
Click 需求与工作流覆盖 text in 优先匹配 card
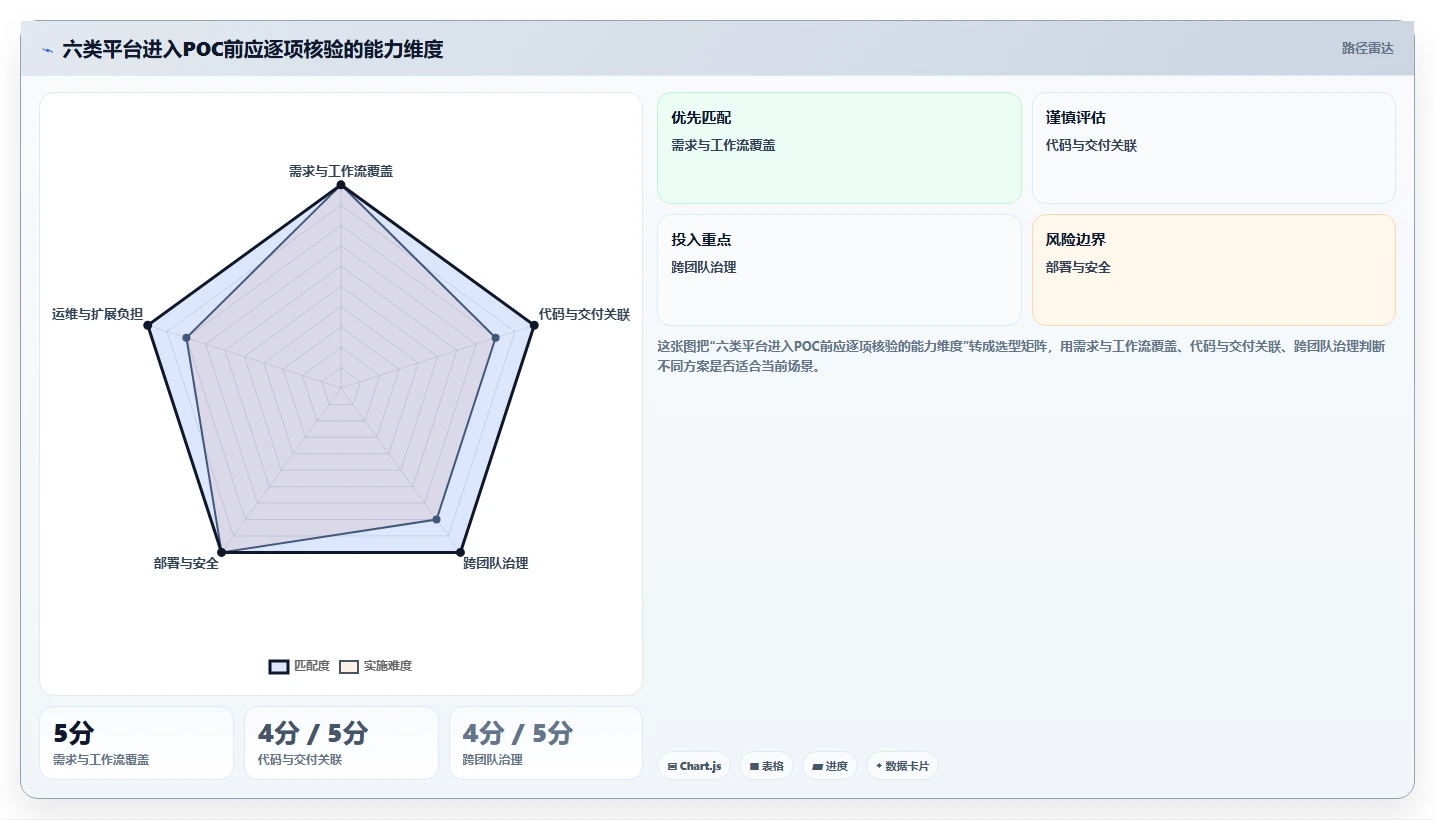pos(723,145)
